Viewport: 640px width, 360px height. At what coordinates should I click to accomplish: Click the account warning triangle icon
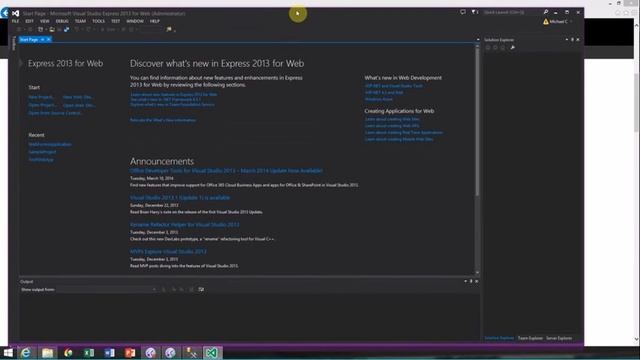click(x=546, y=22)
